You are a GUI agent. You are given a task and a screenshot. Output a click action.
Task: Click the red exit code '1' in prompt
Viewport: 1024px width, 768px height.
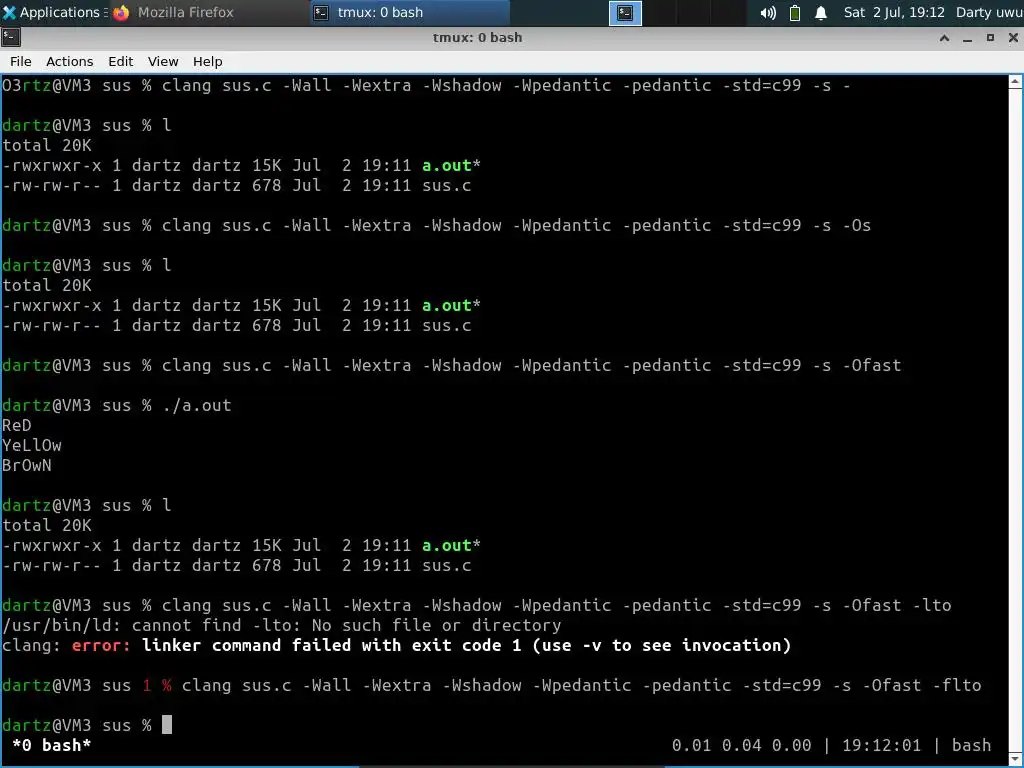[x=146, y=685]
